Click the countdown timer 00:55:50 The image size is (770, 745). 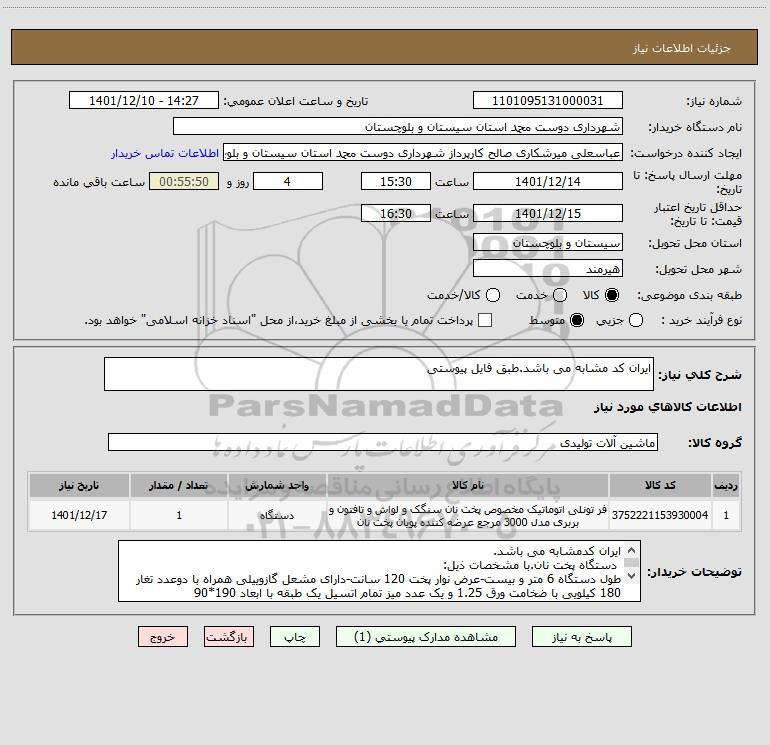coord(184,181)
